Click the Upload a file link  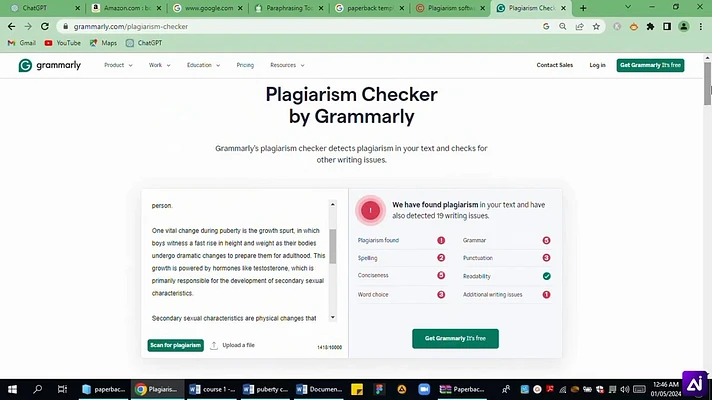tap(238, 346)
